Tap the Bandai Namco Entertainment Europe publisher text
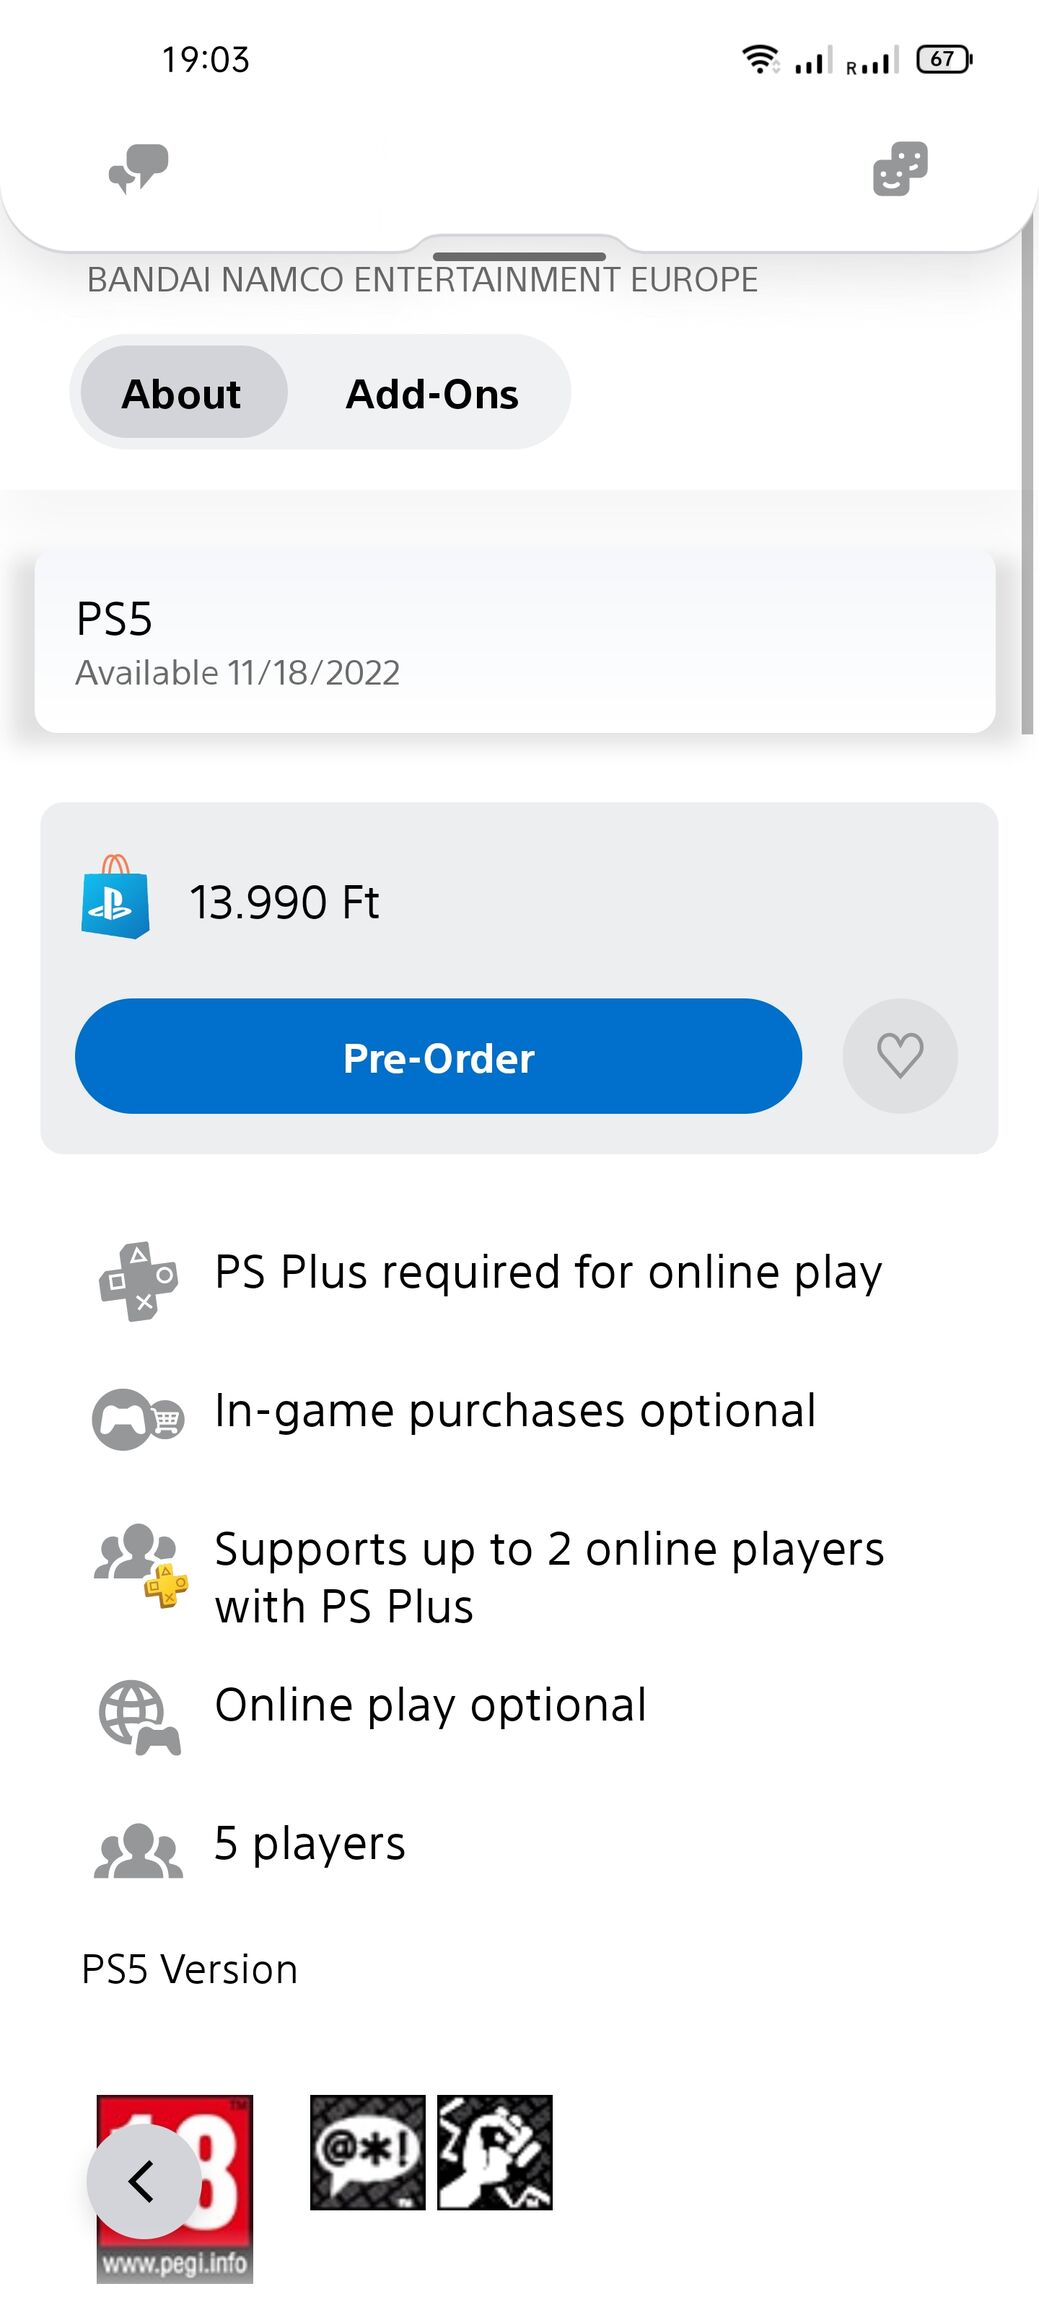The height and width of the screenshot is (2320, 1039). click(x=422, y=280)
